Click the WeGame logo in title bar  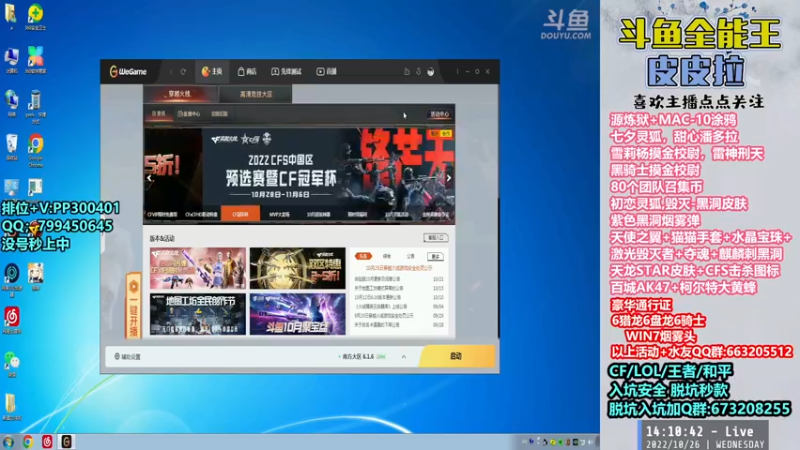click(x=128, y=71)
